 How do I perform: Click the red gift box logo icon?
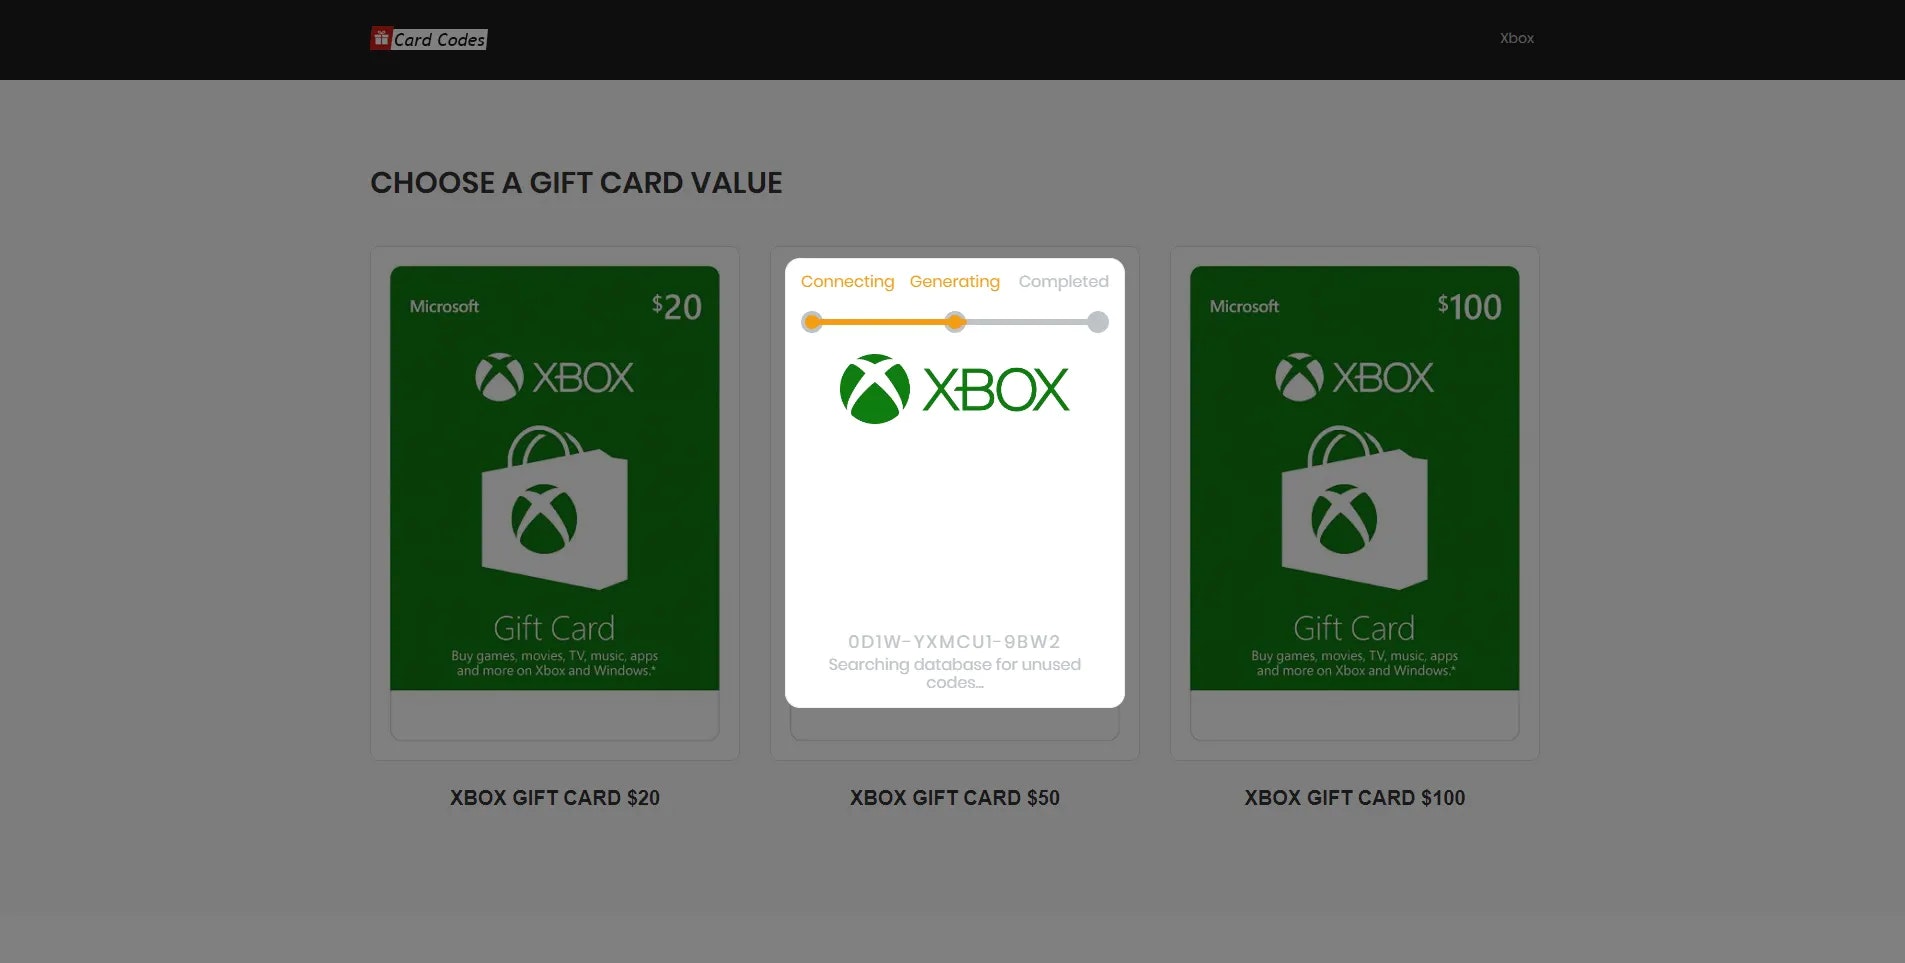[x=380, y=38]
